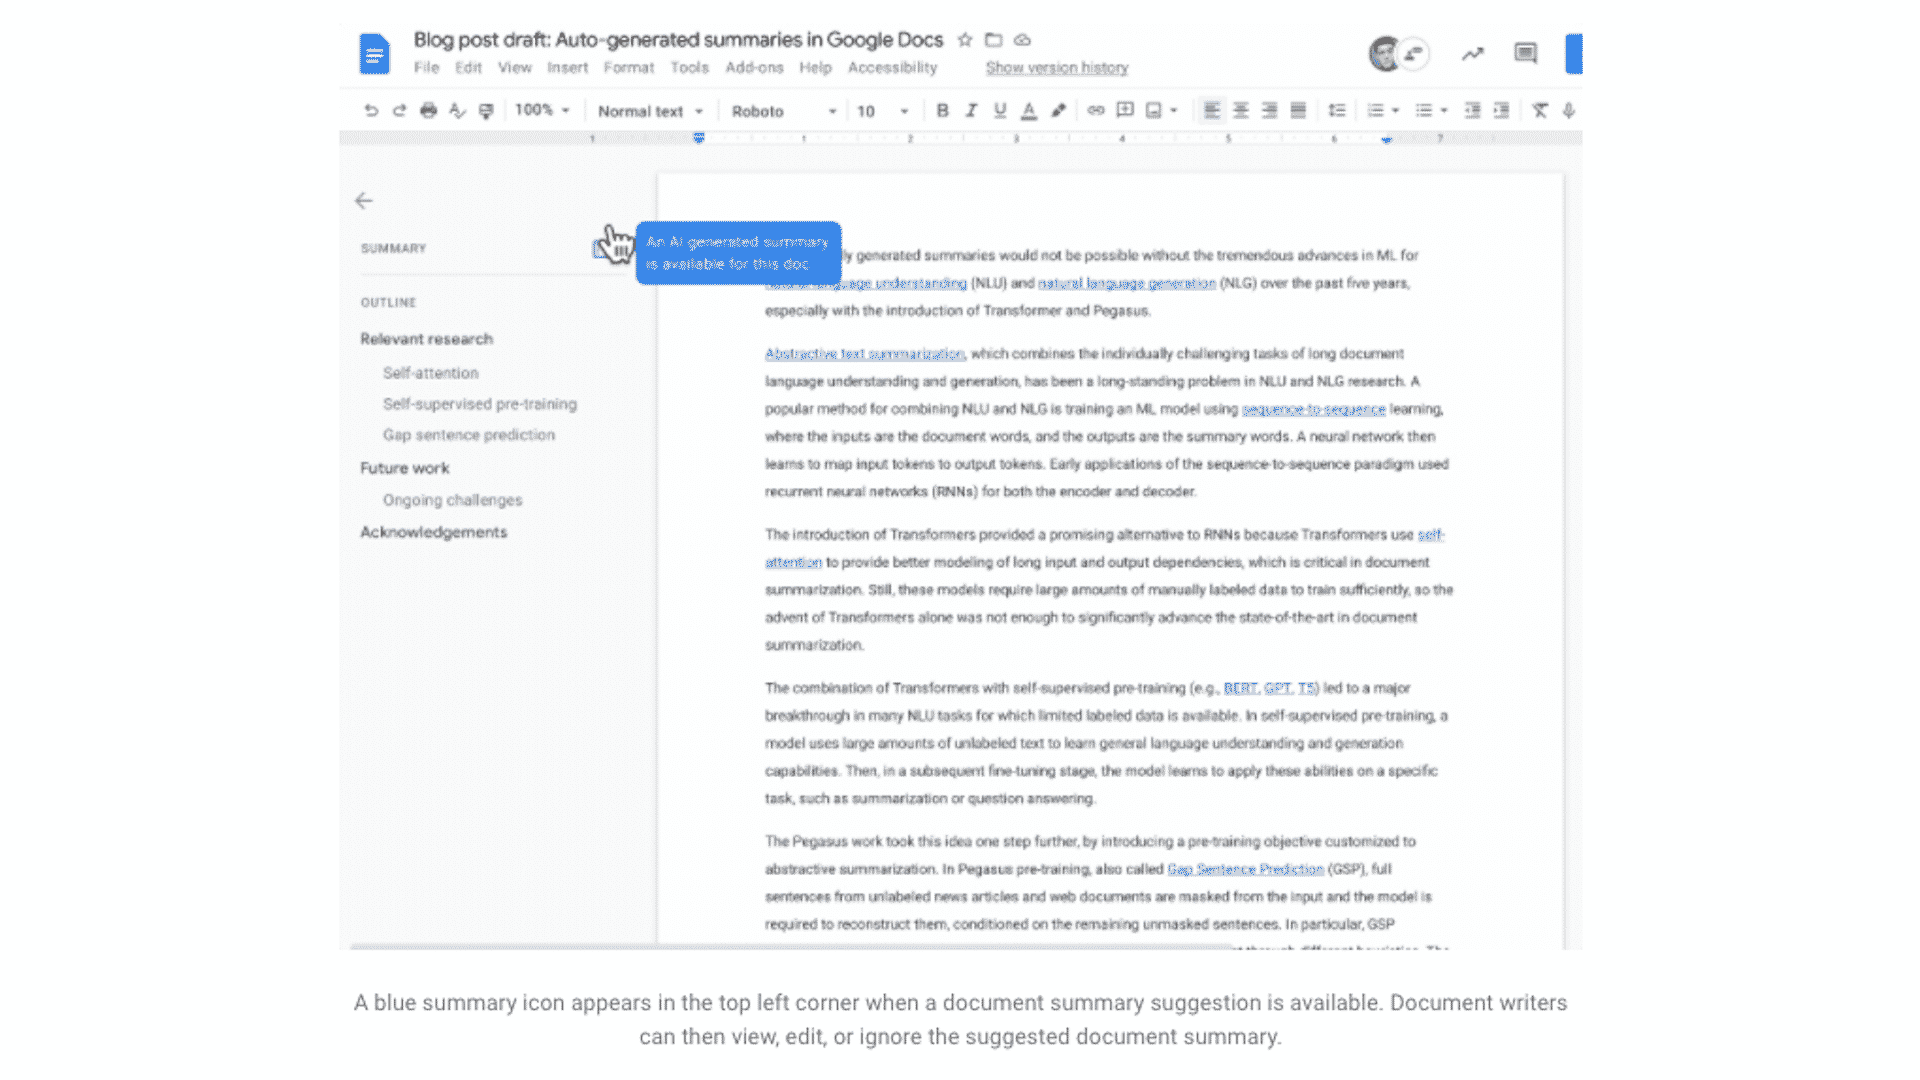The height and width of the screenshot is (1080, 1920).
Task: Open the zoom level dropdown
Action: coord(542,110)
